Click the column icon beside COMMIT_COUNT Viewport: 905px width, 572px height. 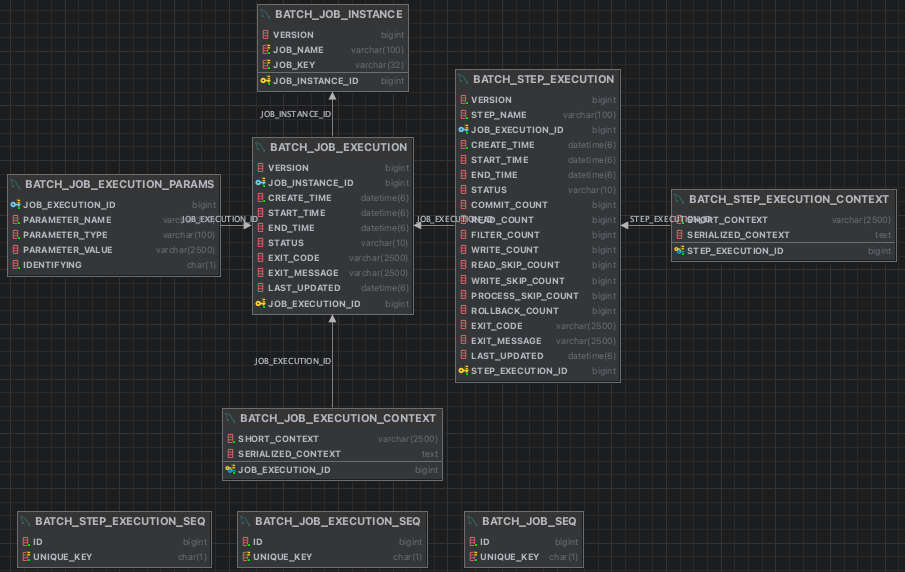click(463, 204)
